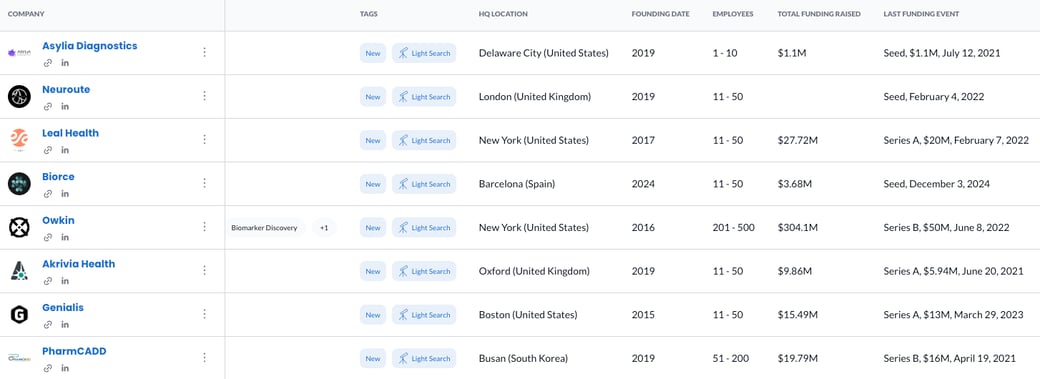The image size is (1040, 379).
Task: Select Barcelona (Spain) location cell
Action: [517, 184]
